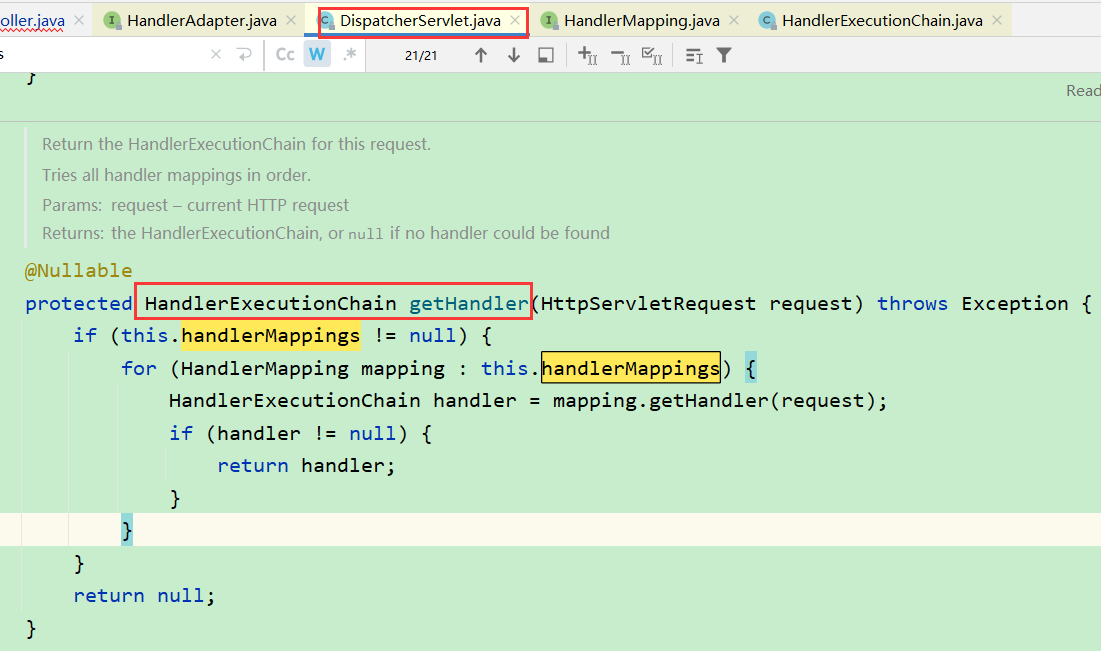Click the DispatcherServlet.java class file icon
Screen dimensions: 1101x651
[327, 21]
